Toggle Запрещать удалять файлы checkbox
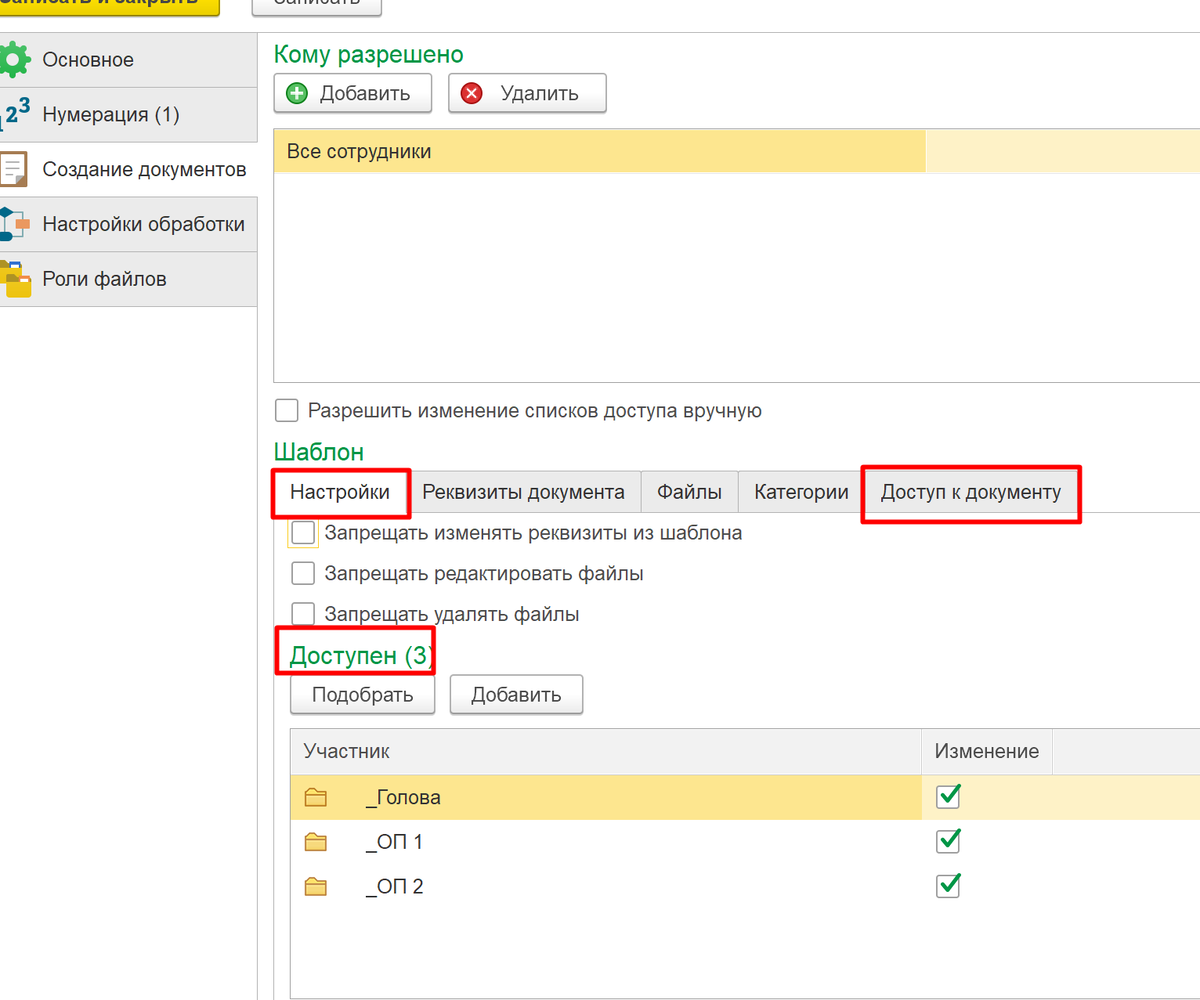Viewport: 1200px width, 1000px height. pos(303,614)
